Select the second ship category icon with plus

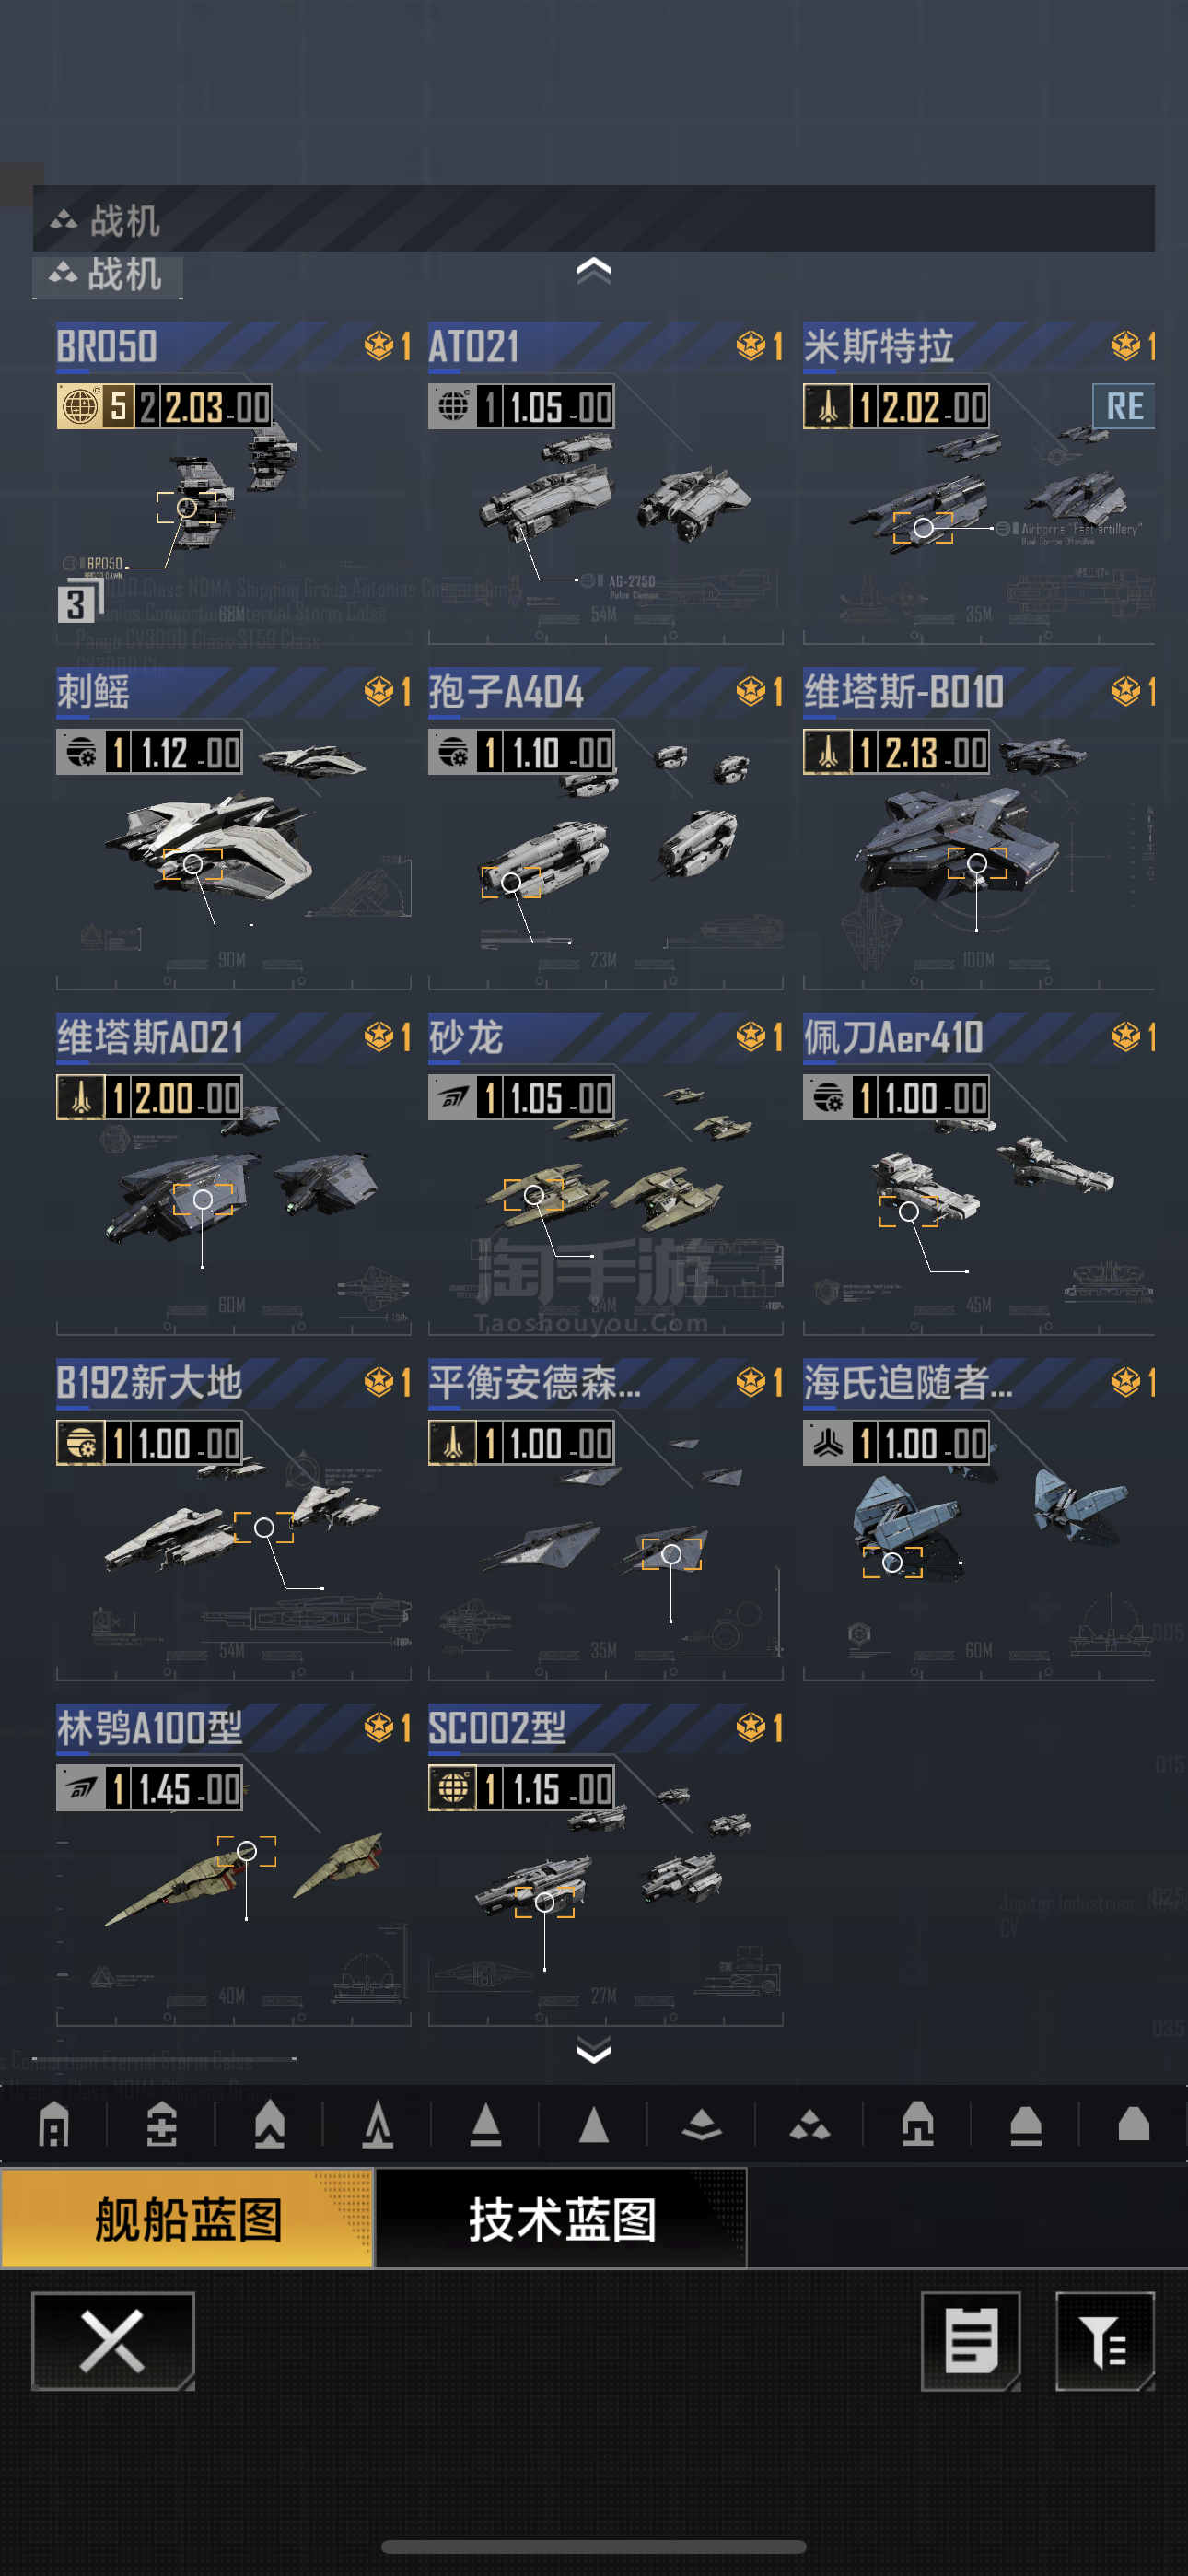point(162,2124)
